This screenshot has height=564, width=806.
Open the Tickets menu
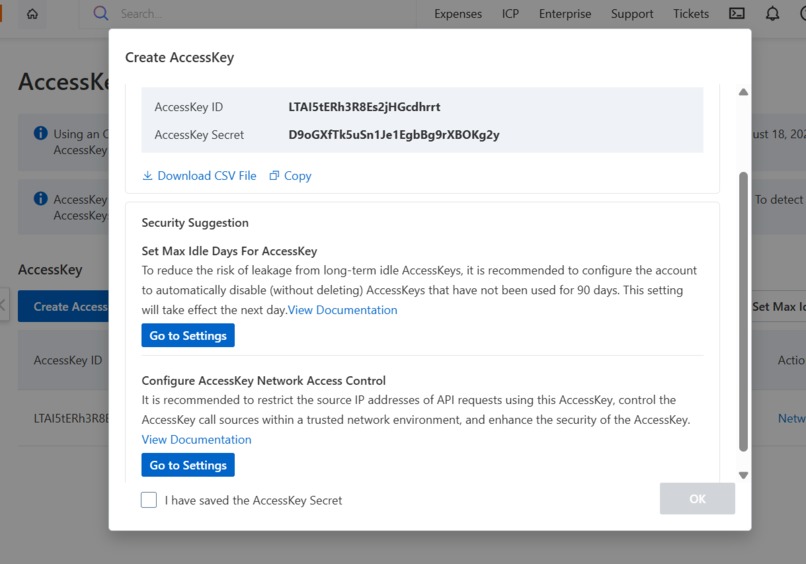[x=691, y=14]
